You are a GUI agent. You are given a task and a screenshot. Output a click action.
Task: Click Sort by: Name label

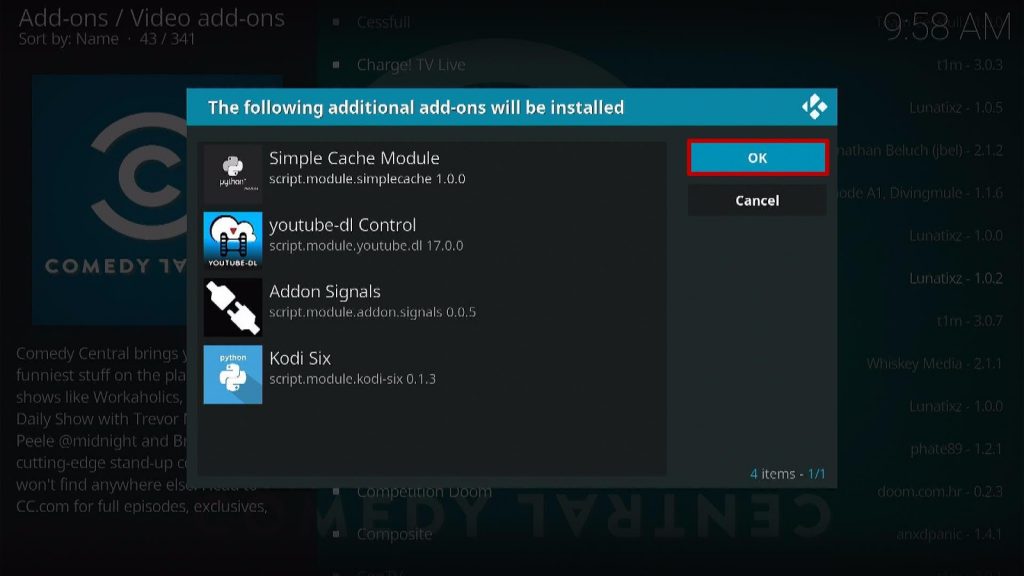click(x=69, y=39)
